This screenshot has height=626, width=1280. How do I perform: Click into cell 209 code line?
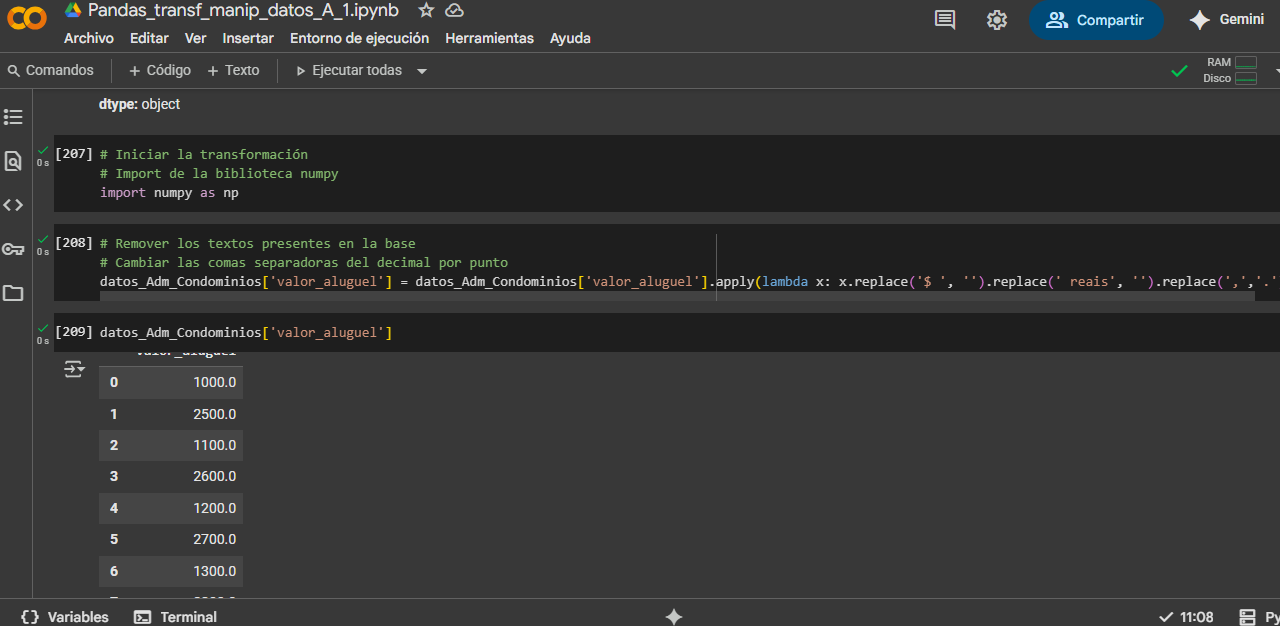[246, 332]
